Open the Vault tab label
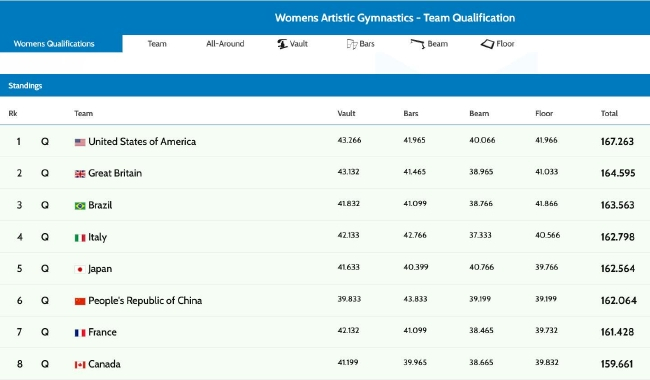Image resolution: width=650 pixels, height=380 pixels. (298, 44)
